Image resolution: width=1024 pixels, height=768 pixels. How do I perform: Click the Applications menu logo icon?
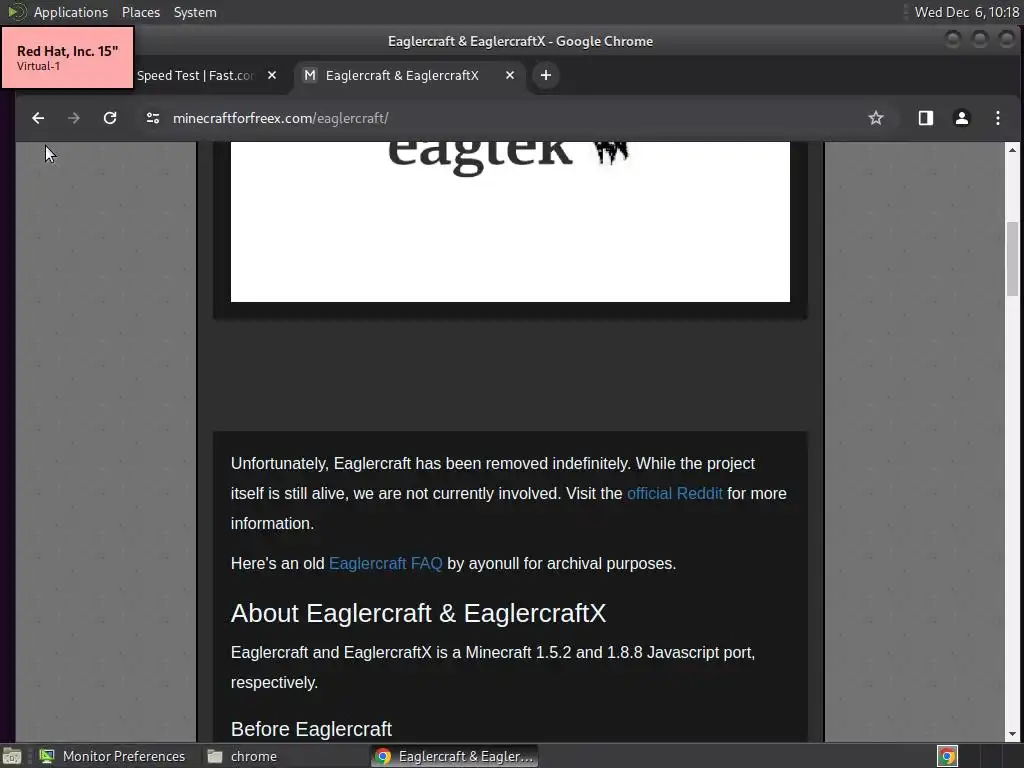16,12
